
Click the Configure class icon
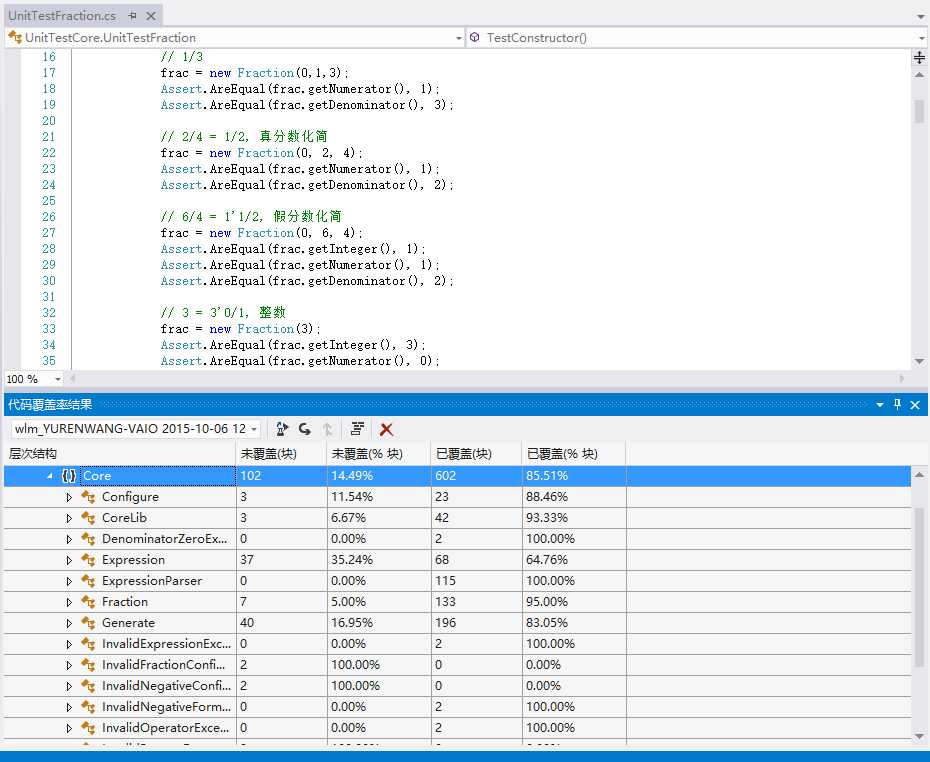tap(88, 497)
